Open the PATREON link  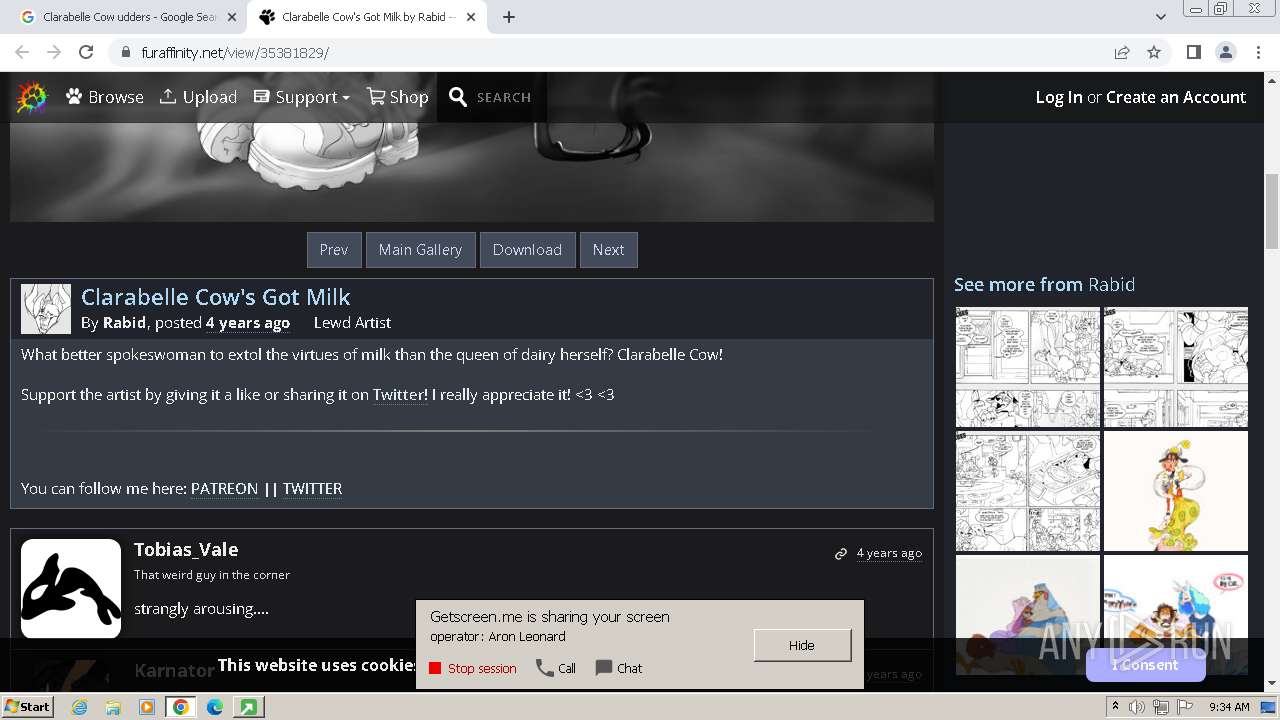point(224,489)
